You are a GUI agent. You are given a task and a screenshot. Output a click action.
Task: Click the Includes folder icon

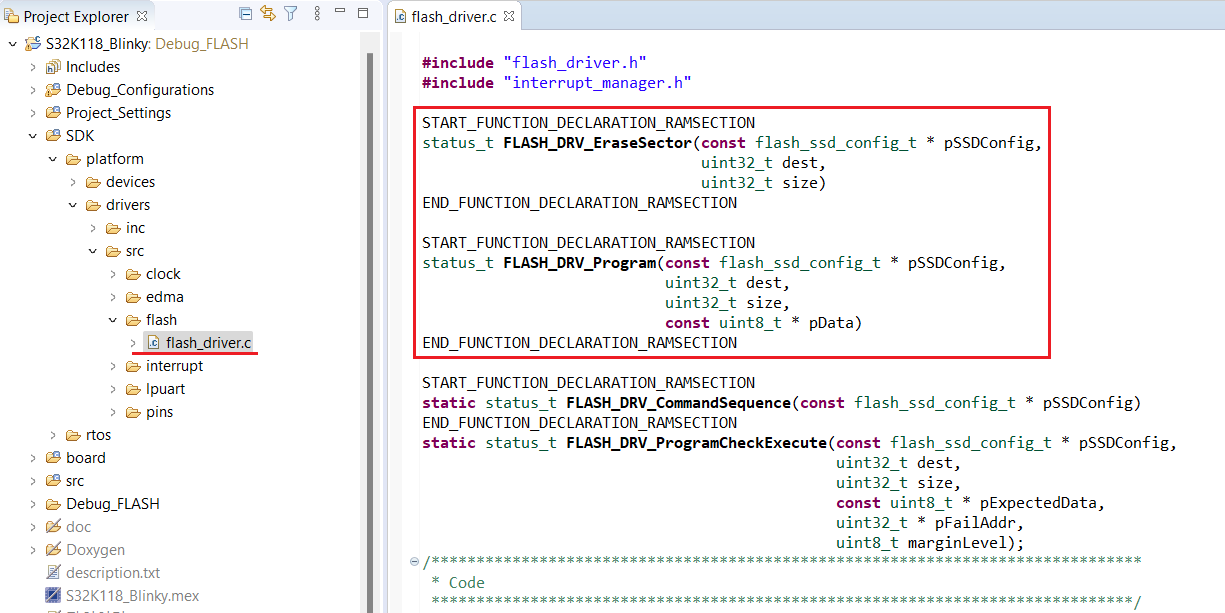[53, 67]
